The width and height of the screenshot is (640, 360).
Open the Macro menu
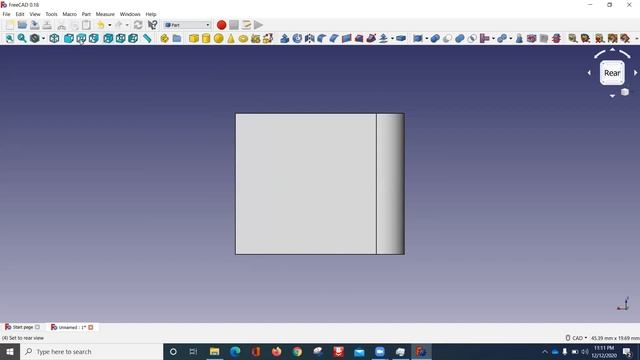[x=69, y=14]
